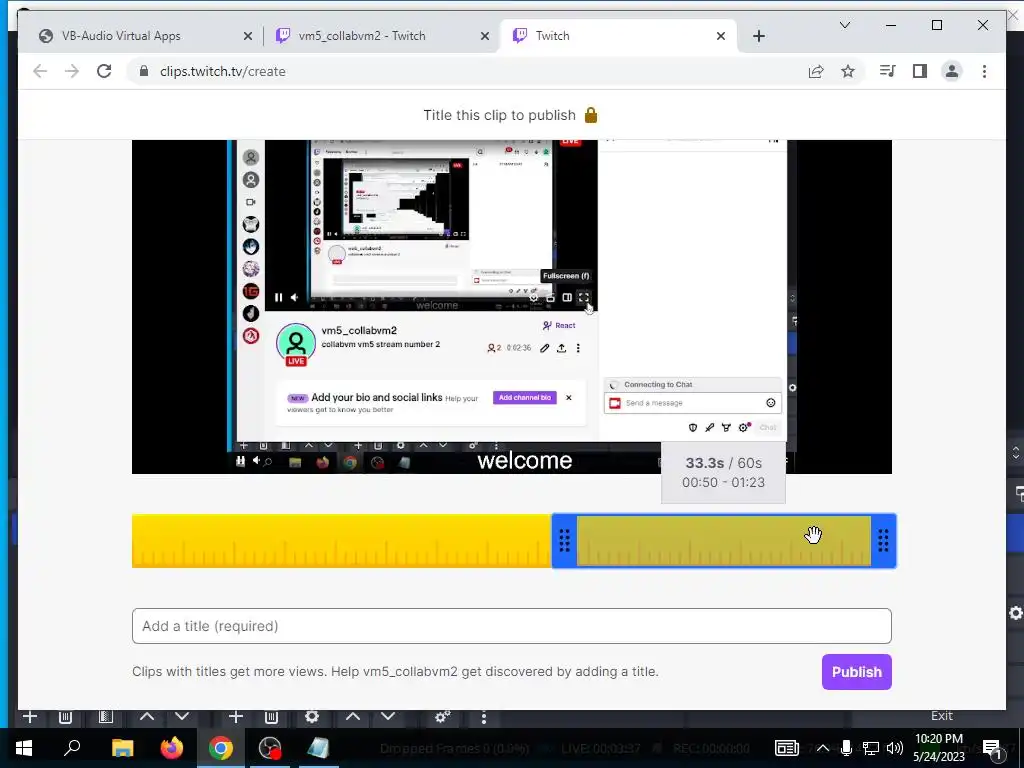
Task: Open advanced audio properties gears in OBS
Action: coord(443,717)
